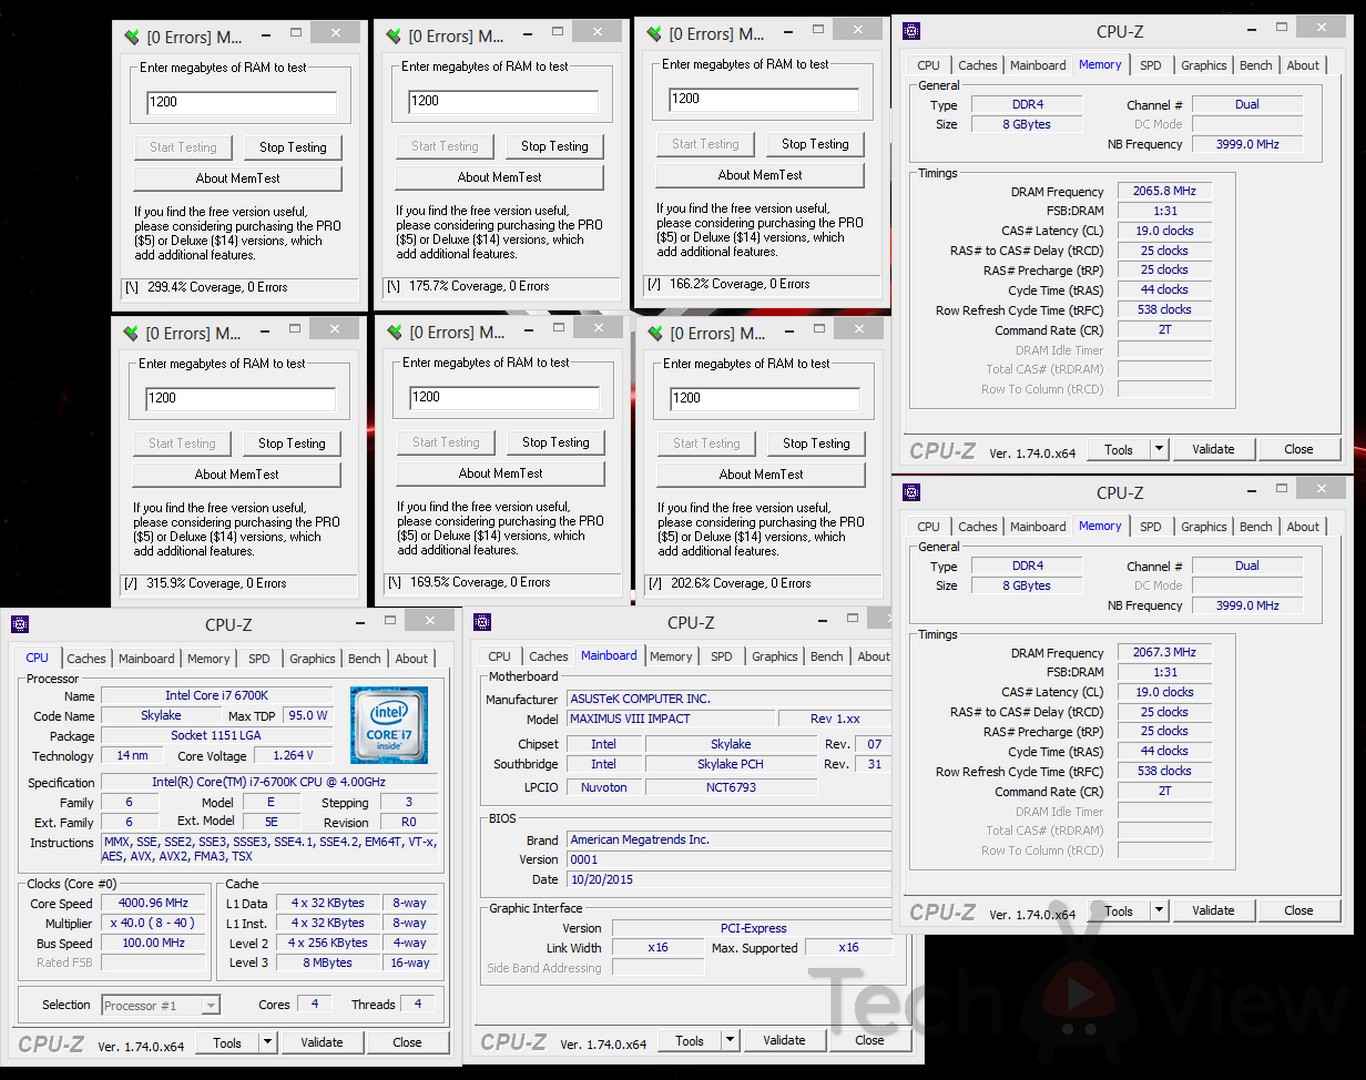Open Tools dropdown arrow in 2065.8 MHz CPU-Z window
This screenshot has width=1366, height=1080.
point(1159,449)
